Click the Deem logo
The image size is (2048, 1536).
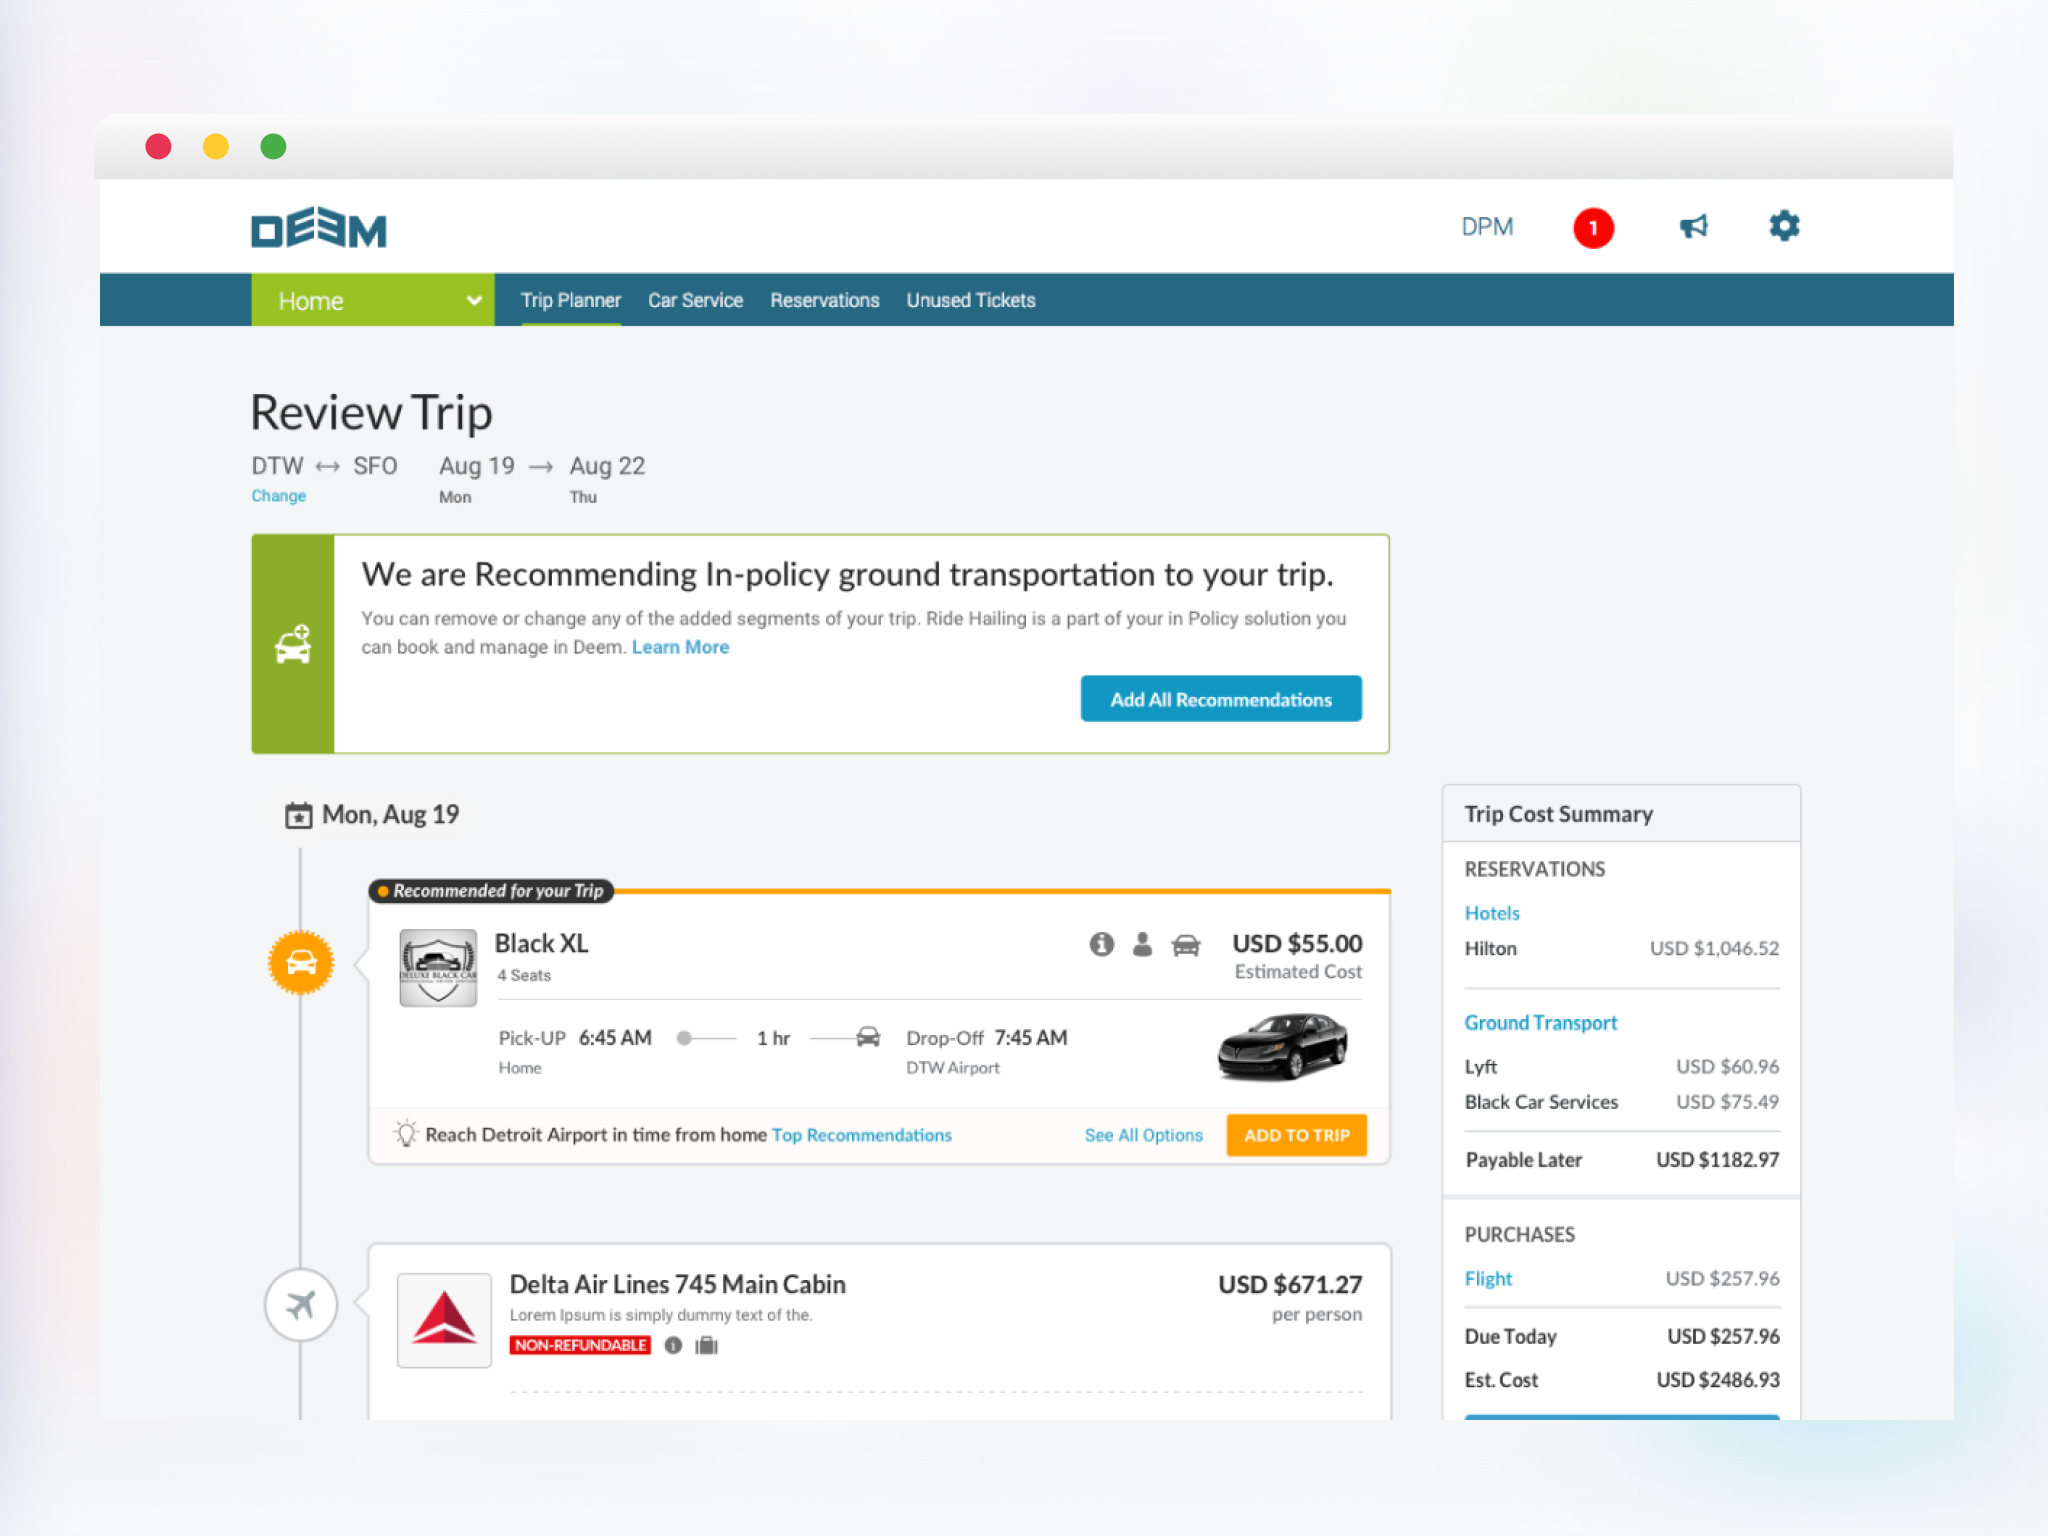pos(318,227)
